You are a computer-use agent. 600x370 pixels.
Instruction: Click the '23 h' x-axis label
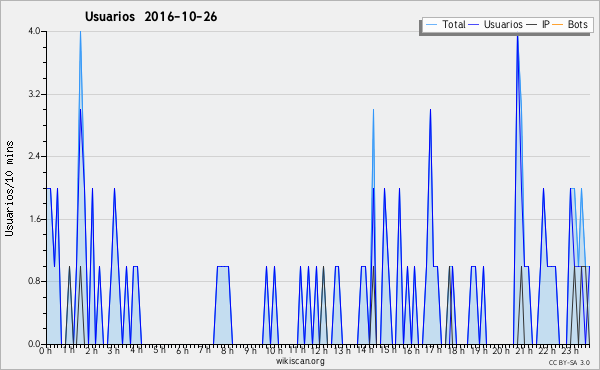coord(569,350)
